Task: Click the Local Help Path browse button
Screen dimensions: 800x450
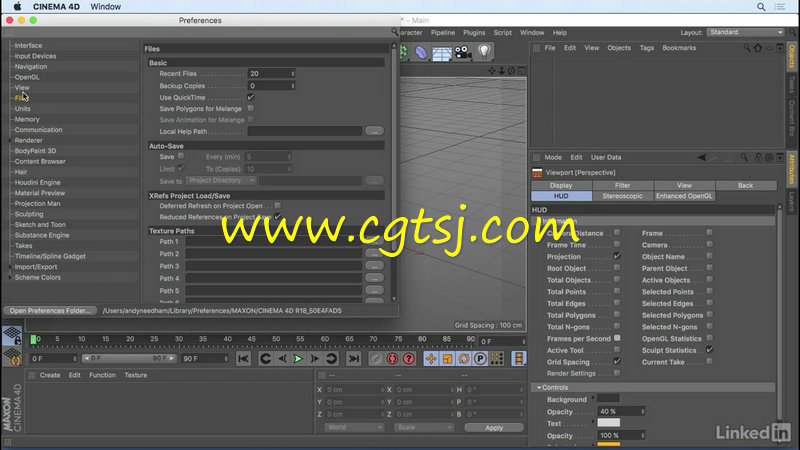Action: click(x=374, y=131)
